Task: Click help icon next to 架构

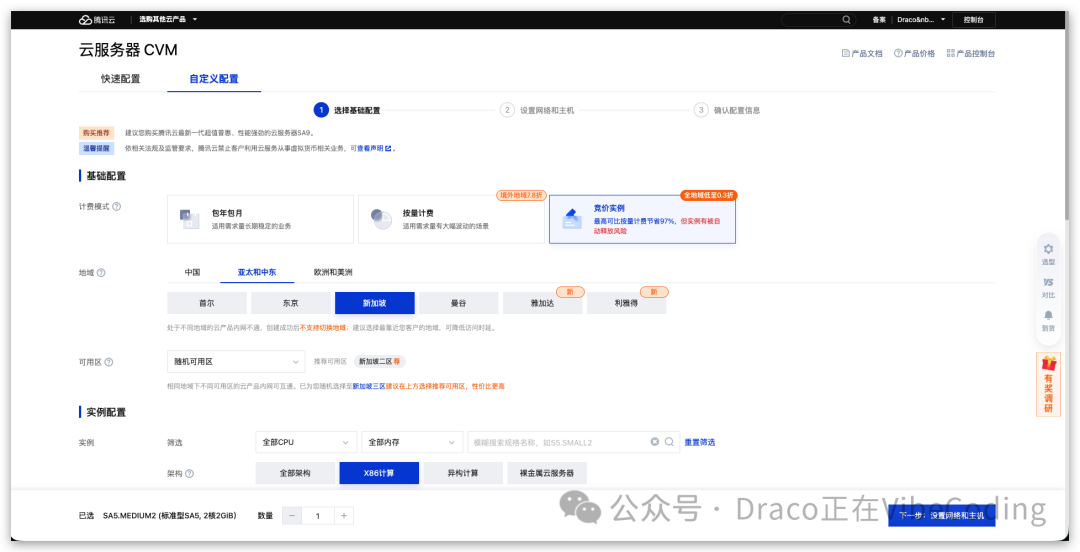Action: coord(189,474)
